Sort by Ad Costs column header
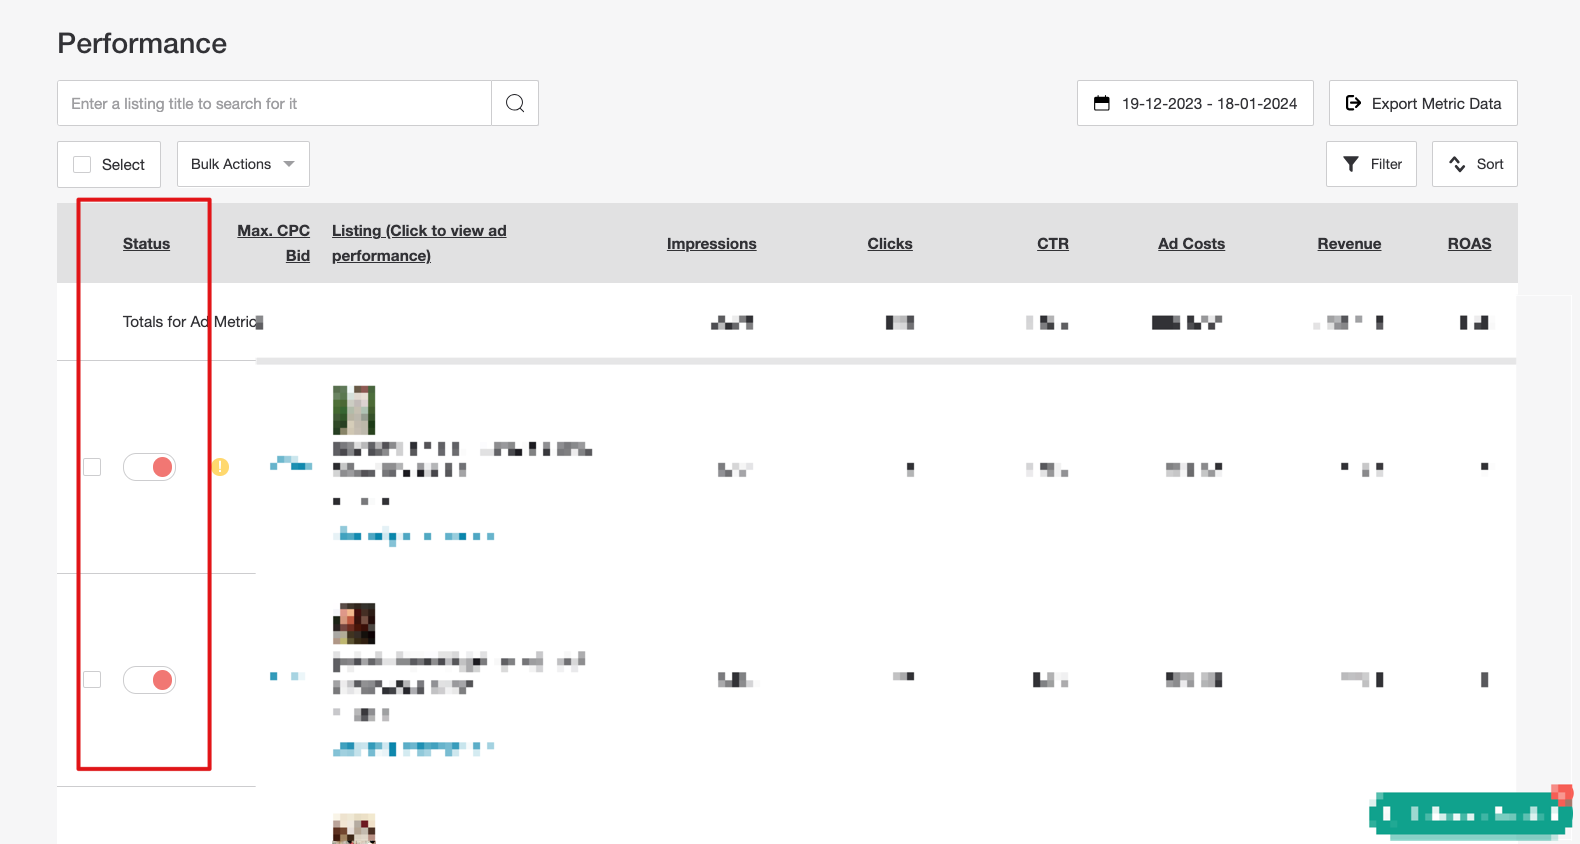 tap(1191, 243)
